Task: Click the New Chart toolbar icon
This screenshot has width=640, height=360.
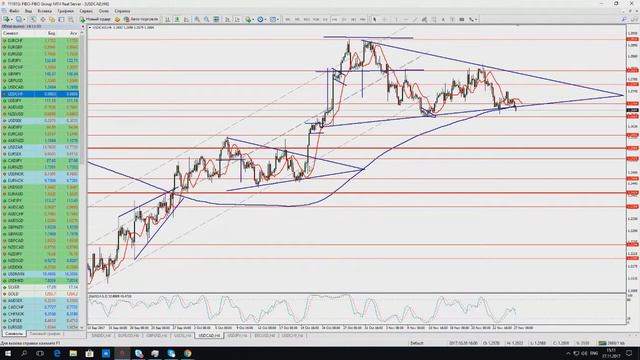Action: pos(7,19)
